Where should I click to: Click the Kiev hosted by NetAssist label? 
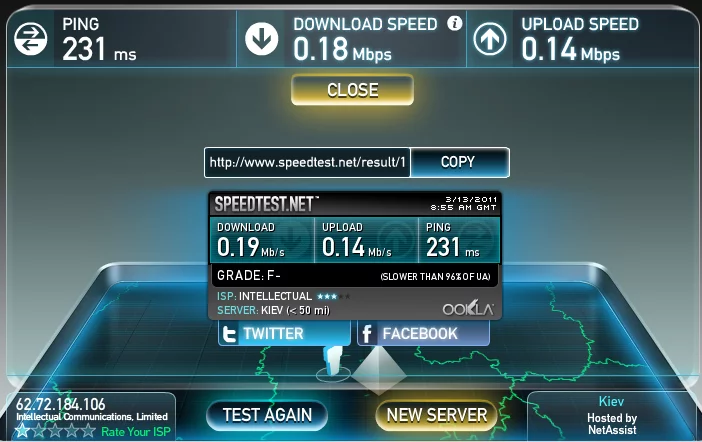point(612,416)
